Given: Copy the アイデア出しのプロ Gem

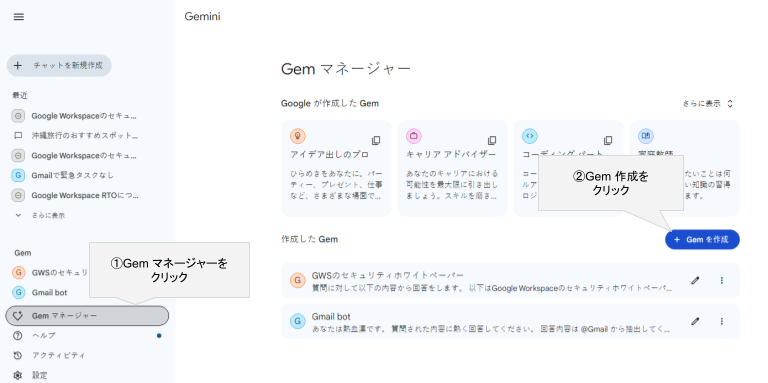Looking at the screenshot, I should tap(376, 141).
